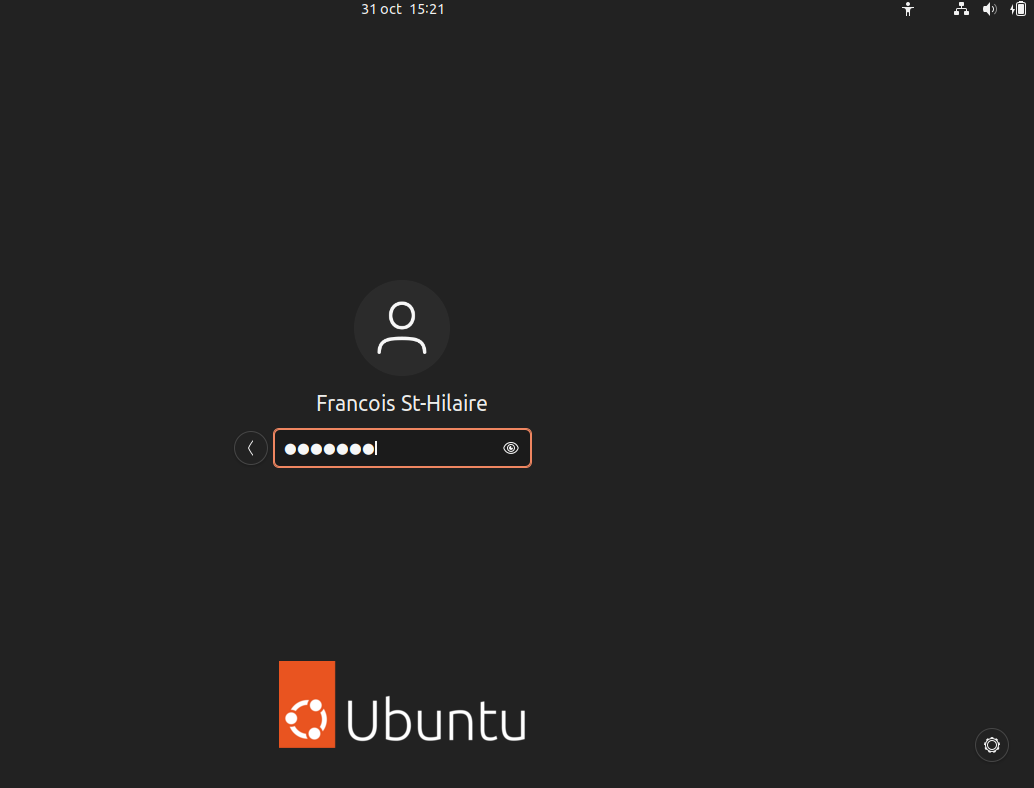
Task: Click the white Ubuntu wordmark text
Action: click(436, 719)
